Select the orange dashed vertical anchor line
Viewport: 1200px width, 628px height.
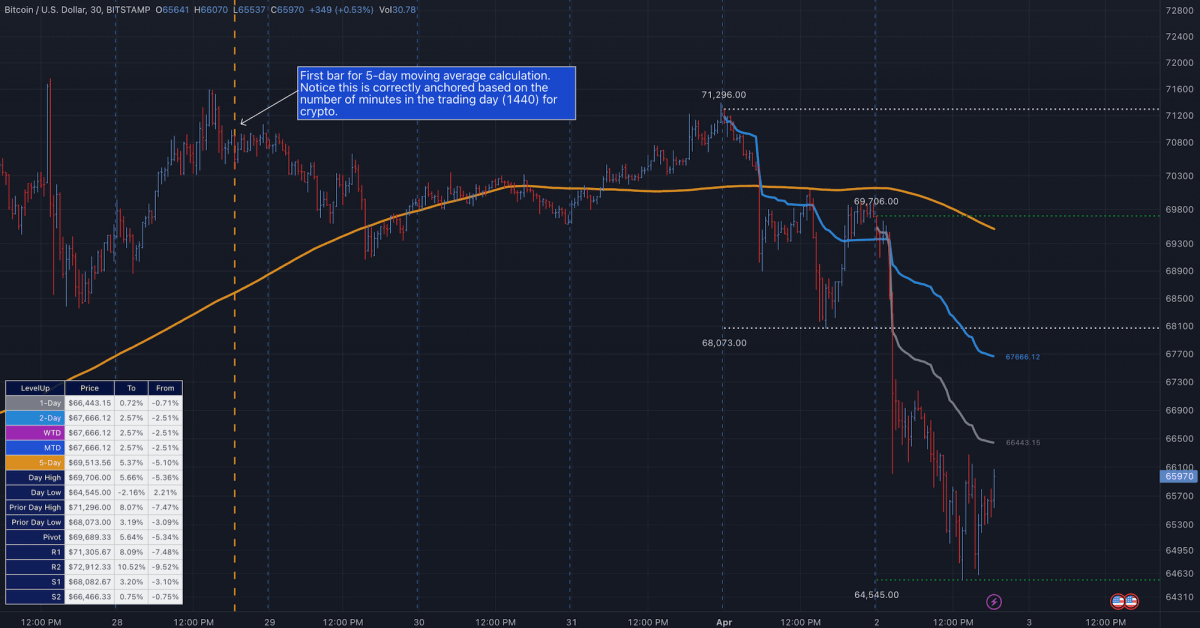tap(235, 400)
